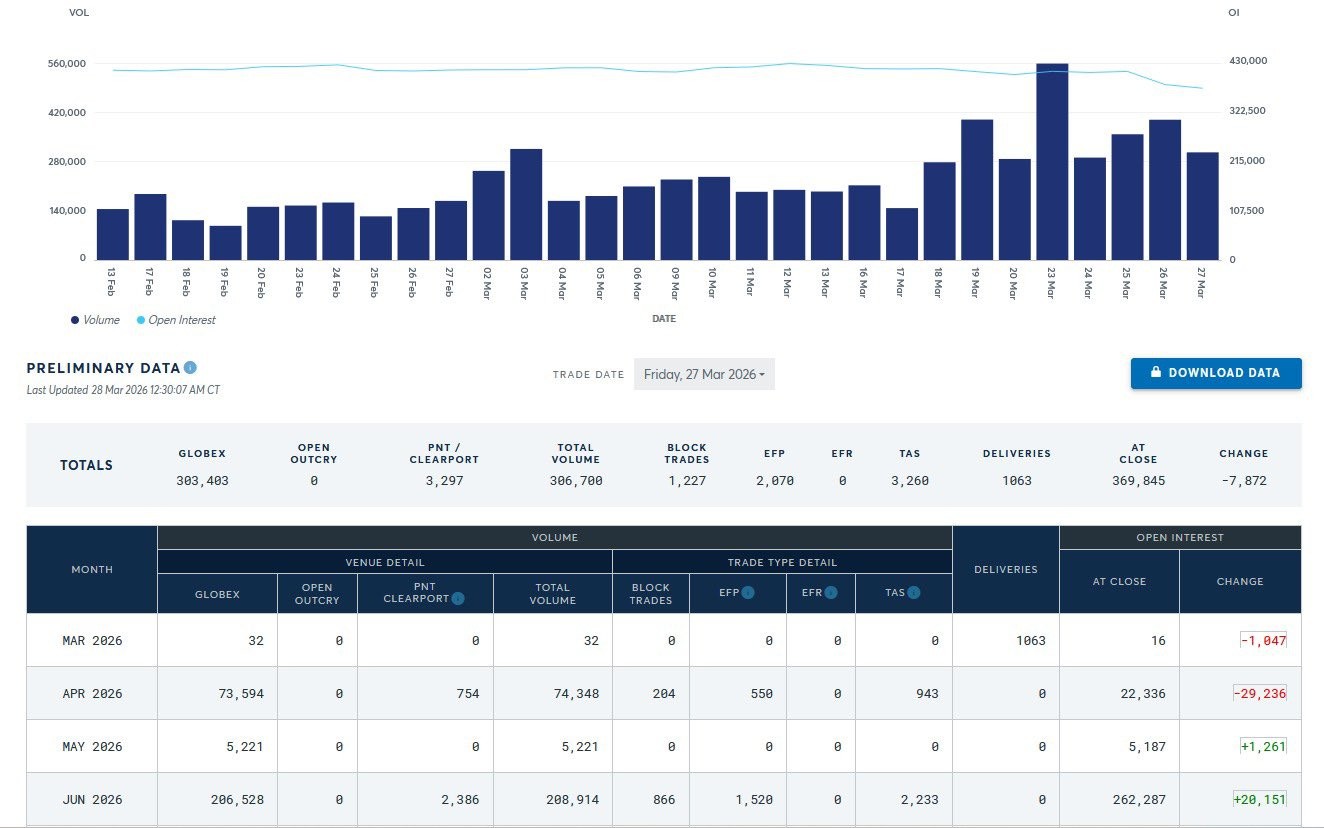Toggle the Volume legend marker
Viewport: 1324px width, 828px height.
point(75,320)
